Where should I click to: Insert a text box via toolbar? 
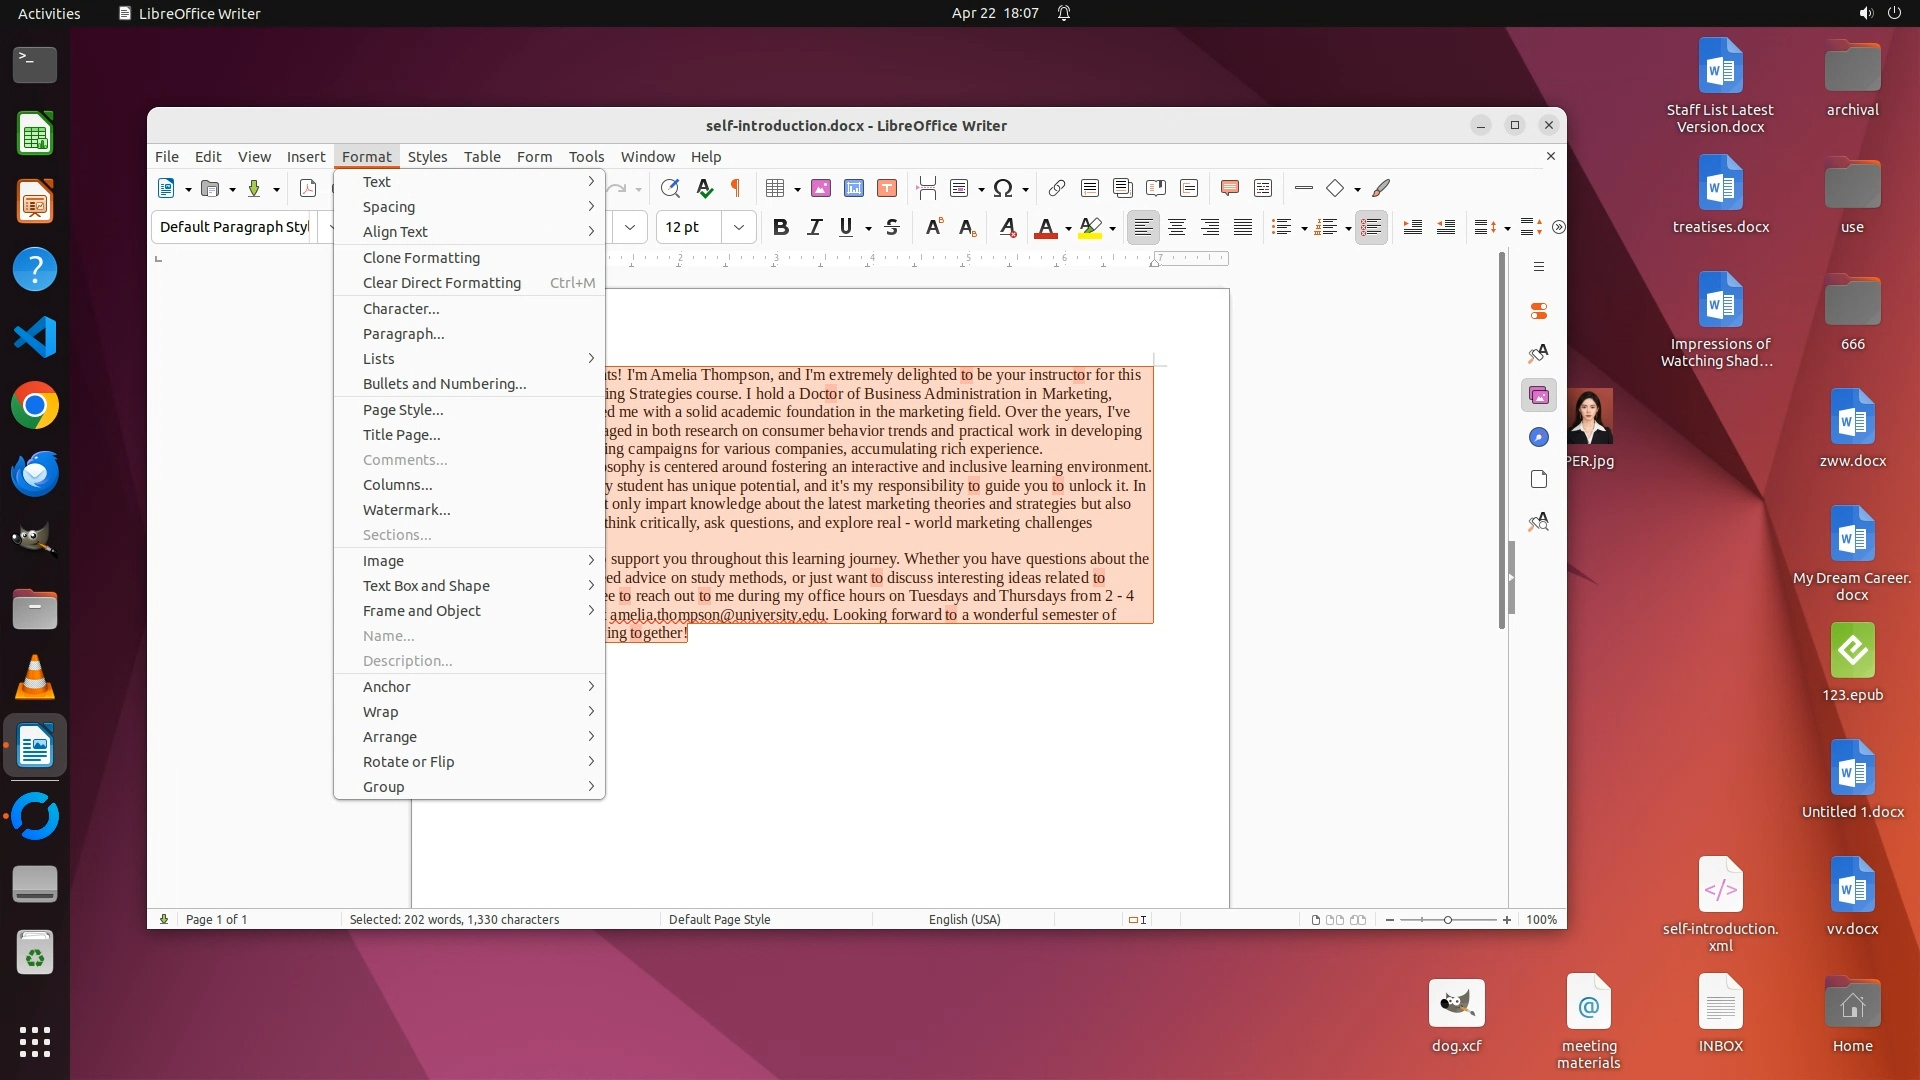pos(887,188)
